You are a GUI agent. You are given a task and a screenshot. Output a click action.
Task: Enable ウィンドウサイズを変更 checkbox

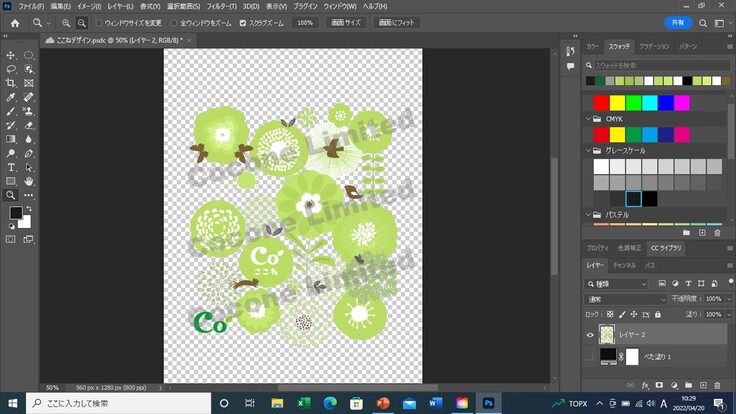pos(99,22)
